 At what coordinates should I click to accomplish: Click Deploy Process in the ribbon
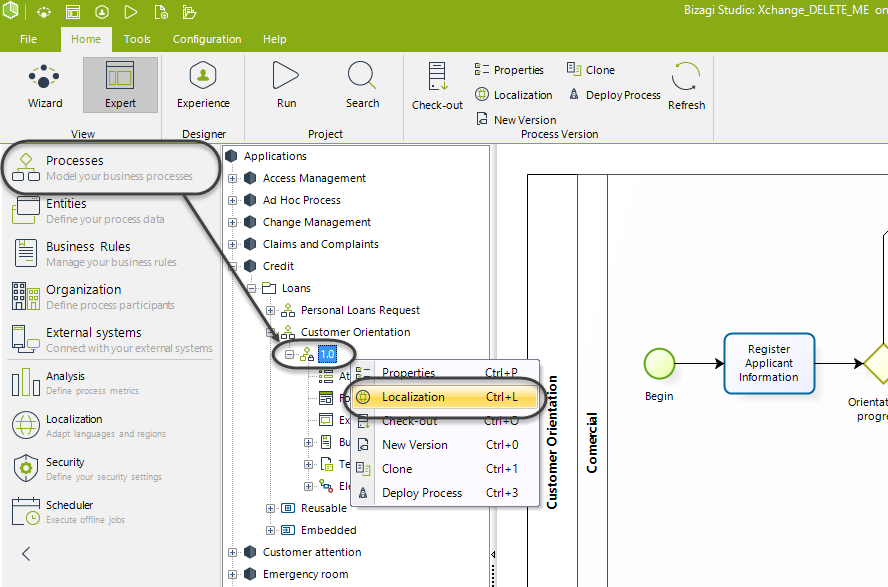click(x=614, y=95)
